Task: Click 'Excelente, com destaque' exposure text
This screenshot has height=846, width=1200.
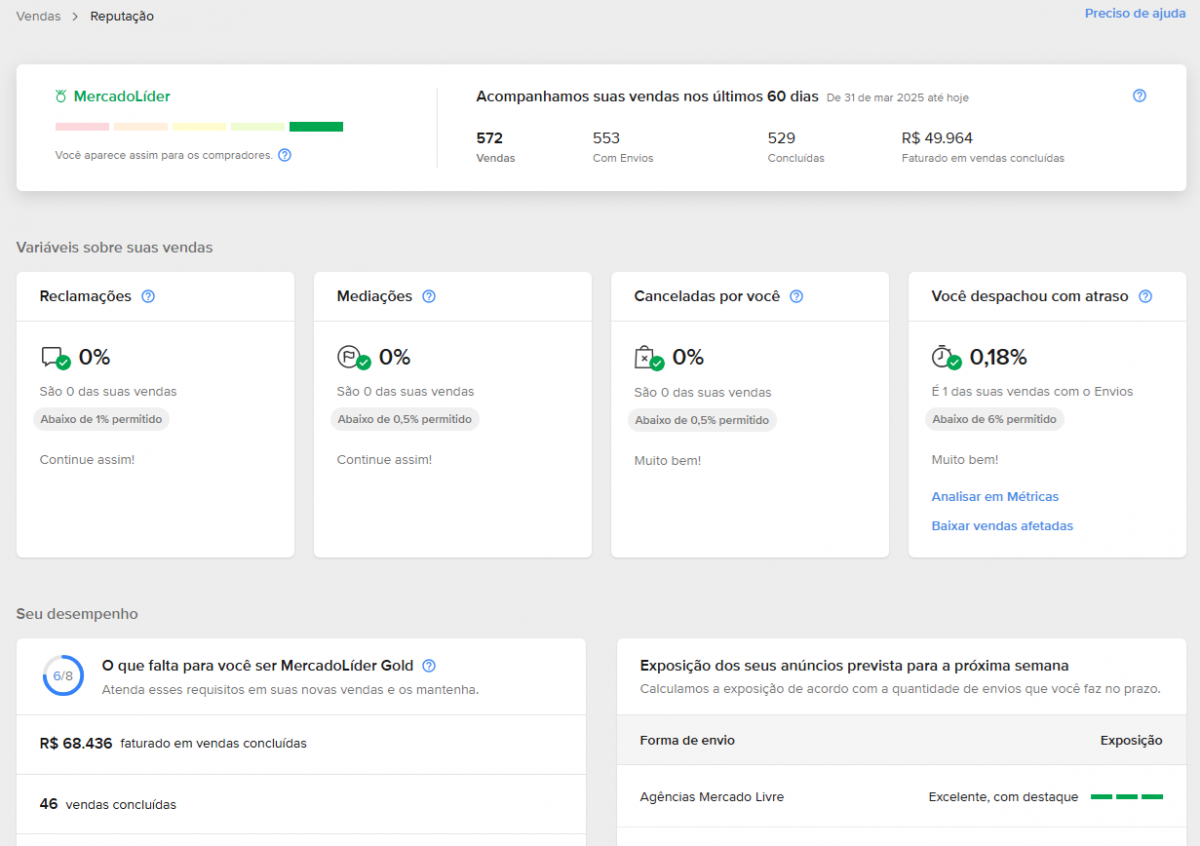Action: click(1003, 797)
